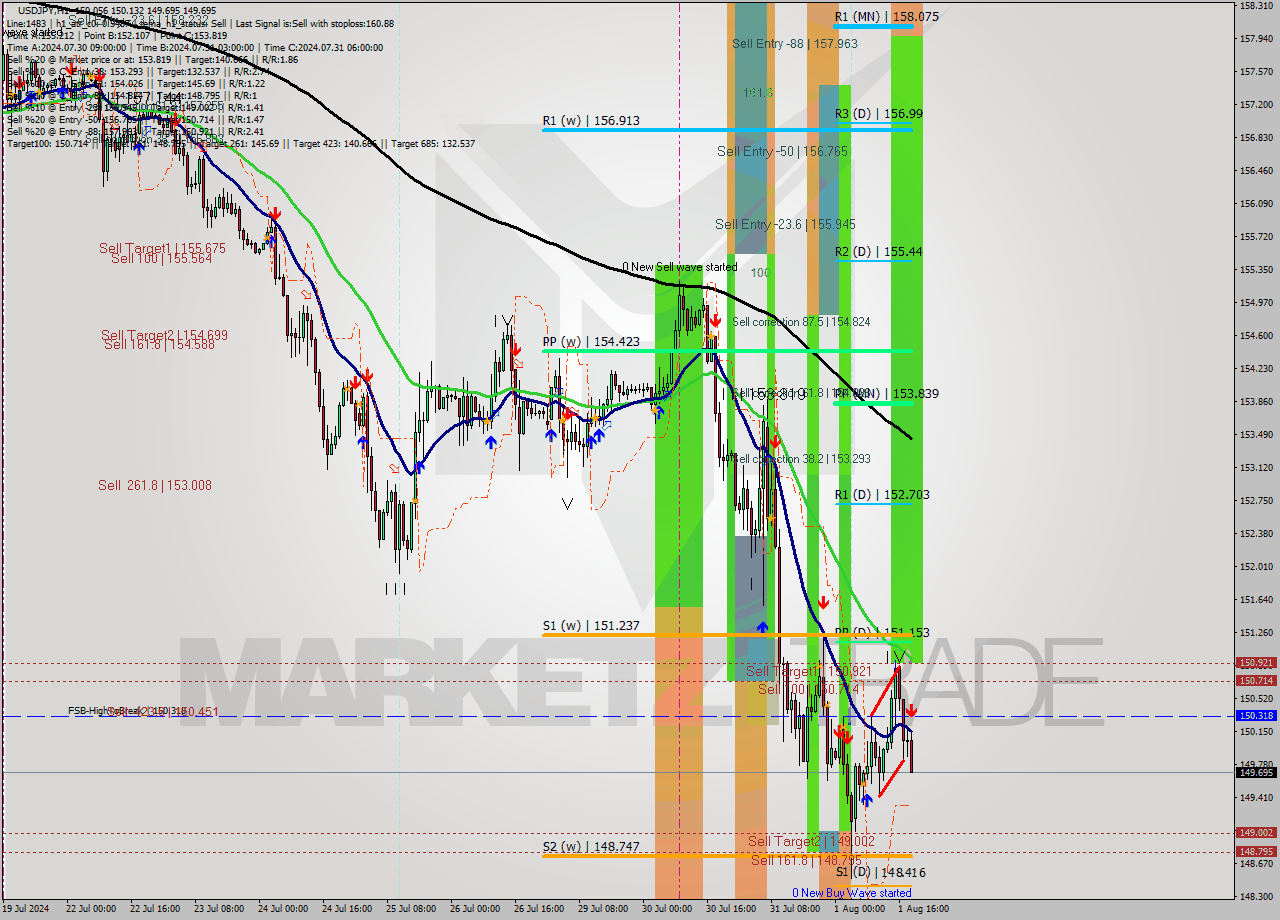
Task: Click the PP (w) | 154.423 pivot label
Action: [591, 342]
